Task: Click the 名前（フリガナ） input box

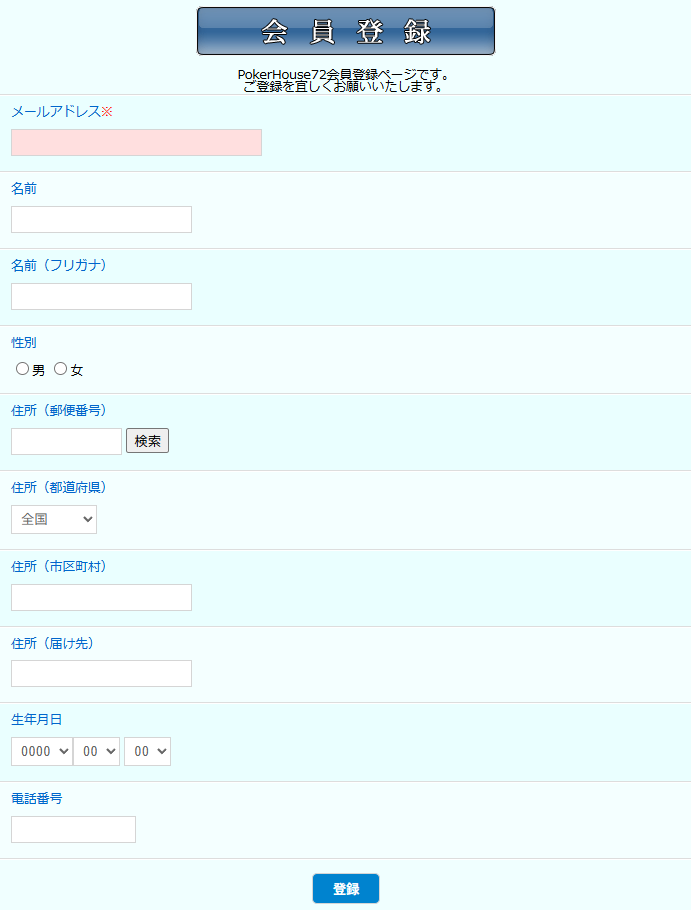Action: point(101,297)
